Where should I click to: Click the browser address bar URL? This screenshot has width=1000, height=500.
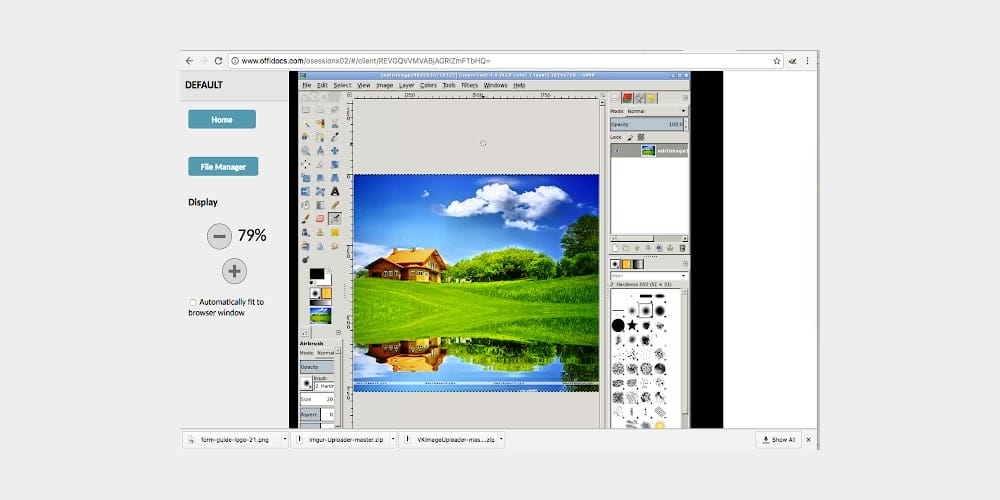(x=365, y=61)
